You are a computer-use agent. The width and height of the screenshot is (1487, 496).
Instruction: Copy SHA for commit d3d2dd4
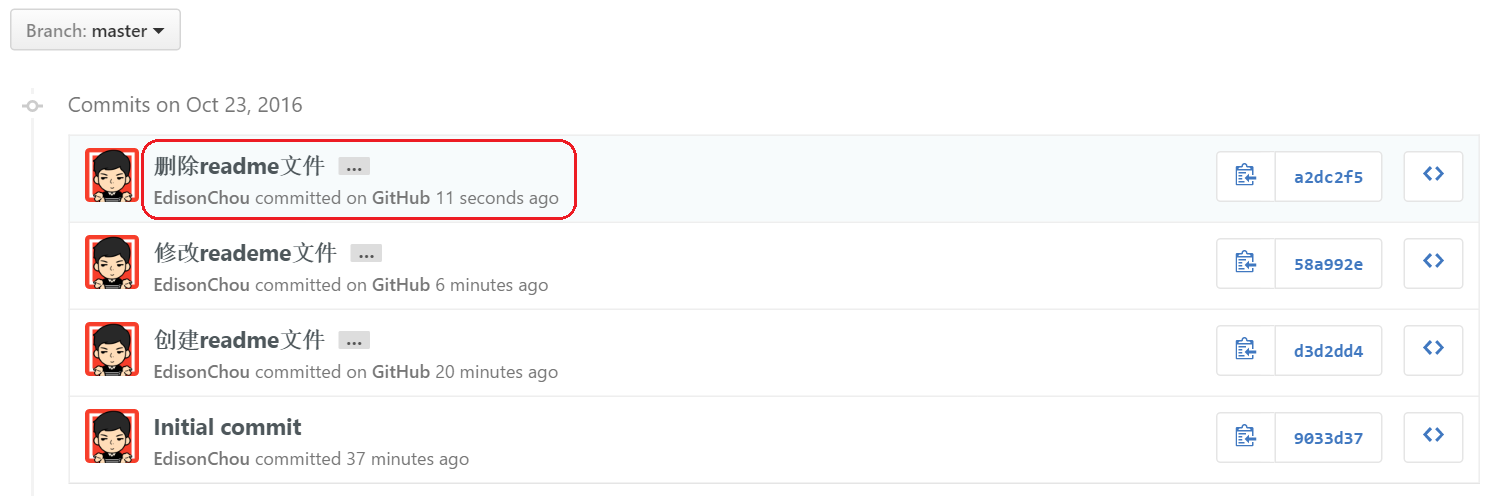(x=1246, y=350)
